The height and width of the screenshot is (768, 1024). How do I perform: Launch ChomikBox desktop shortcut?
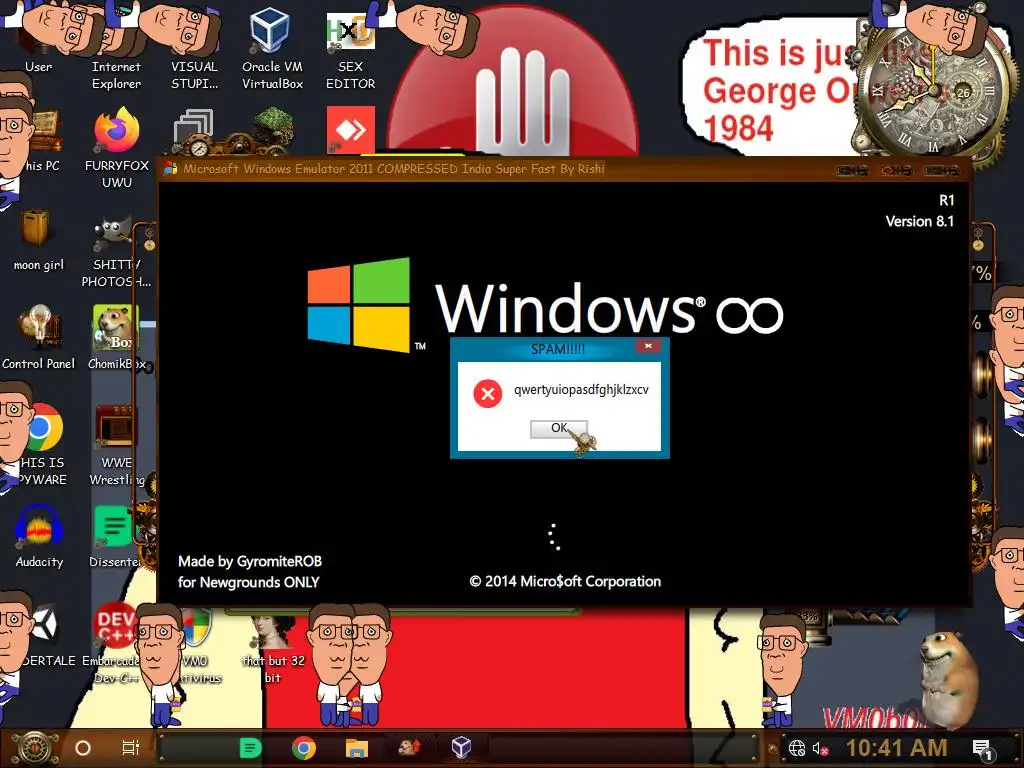click(116, 336)
